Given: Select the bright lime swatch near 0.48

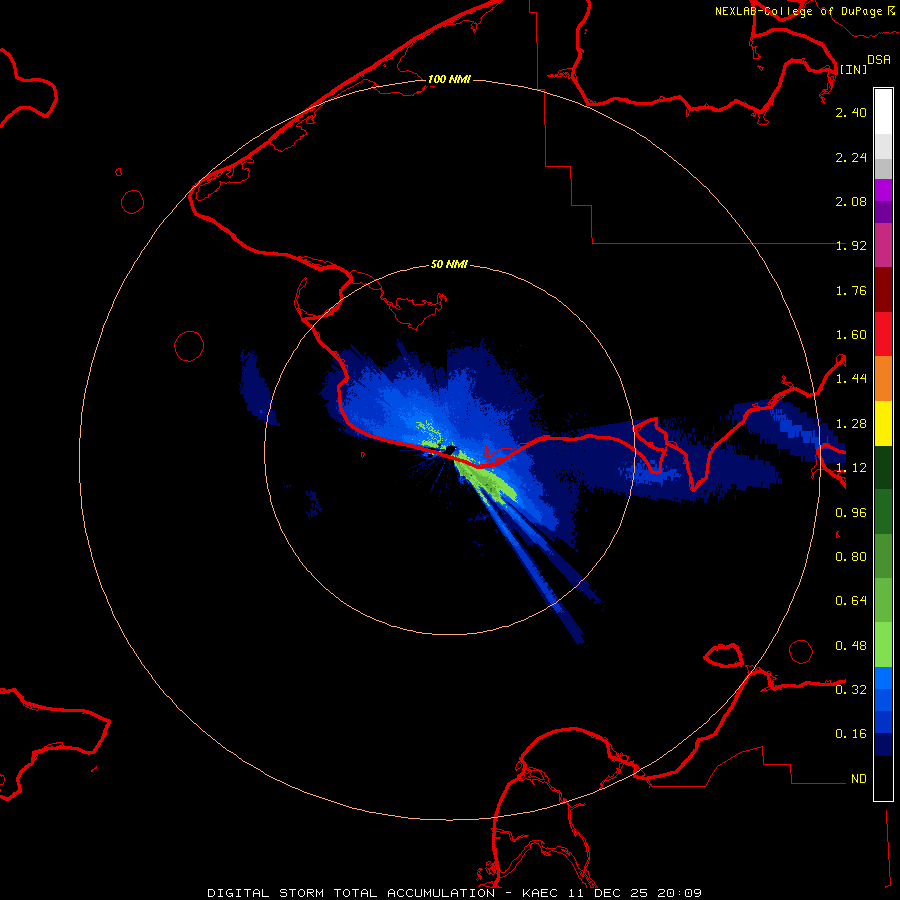Looking at the screenshot, I should (883, 645).
